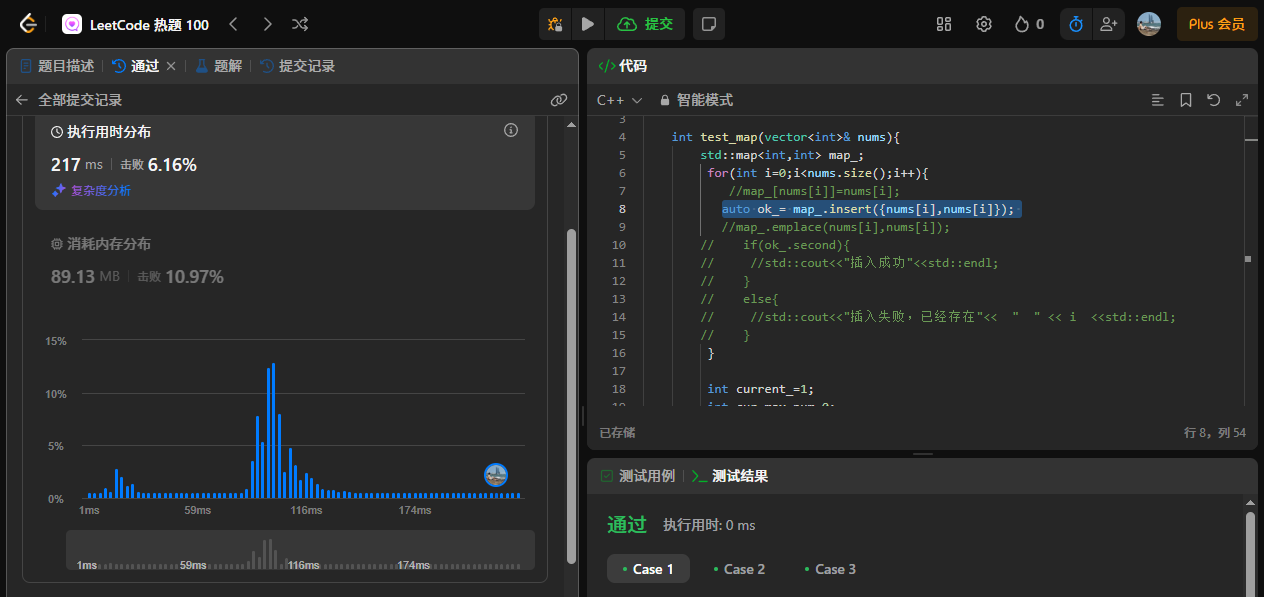
Task: Reset code with the undo arrow icon
Action: [x=1213, y=100]
